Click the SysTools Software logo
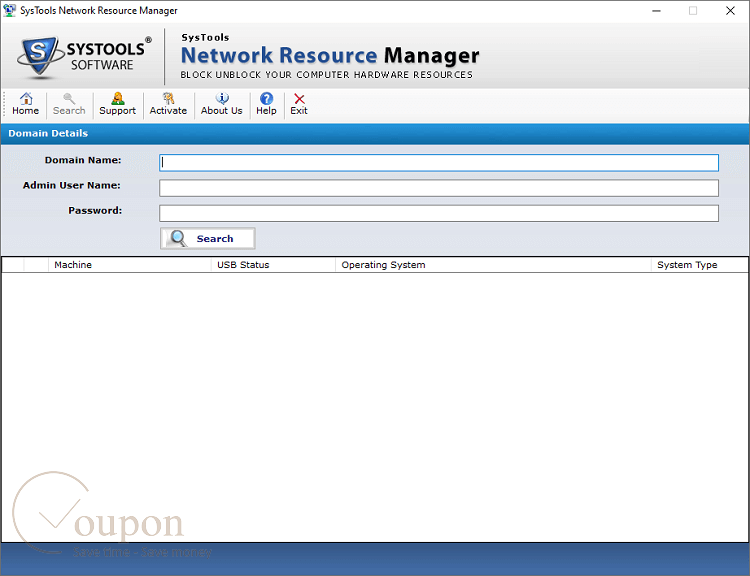This screenshot has width=750, height=576. click(84, 56)
